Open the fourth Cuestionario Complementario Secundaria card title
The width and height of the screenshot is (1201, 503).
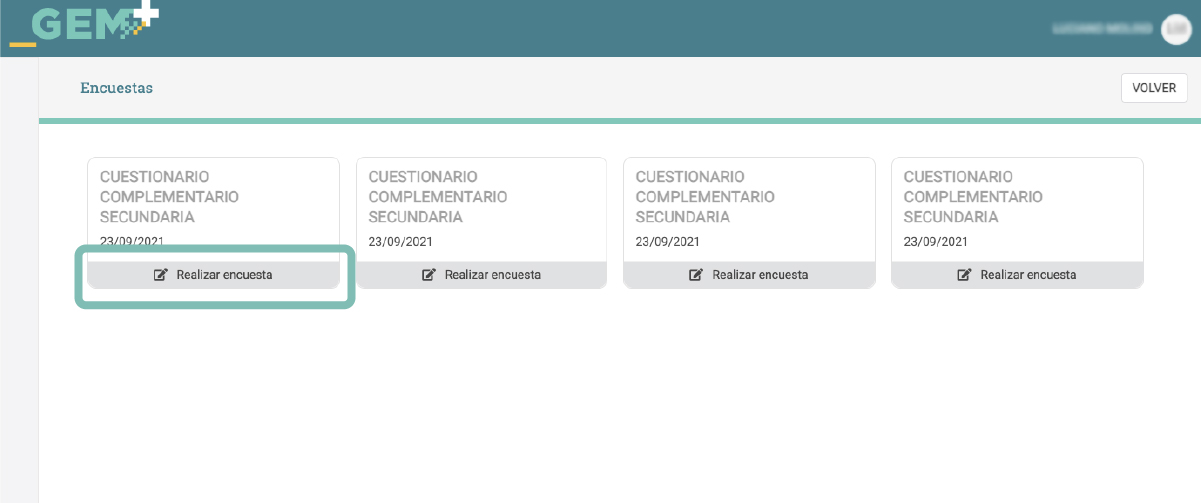click(973, 197)
